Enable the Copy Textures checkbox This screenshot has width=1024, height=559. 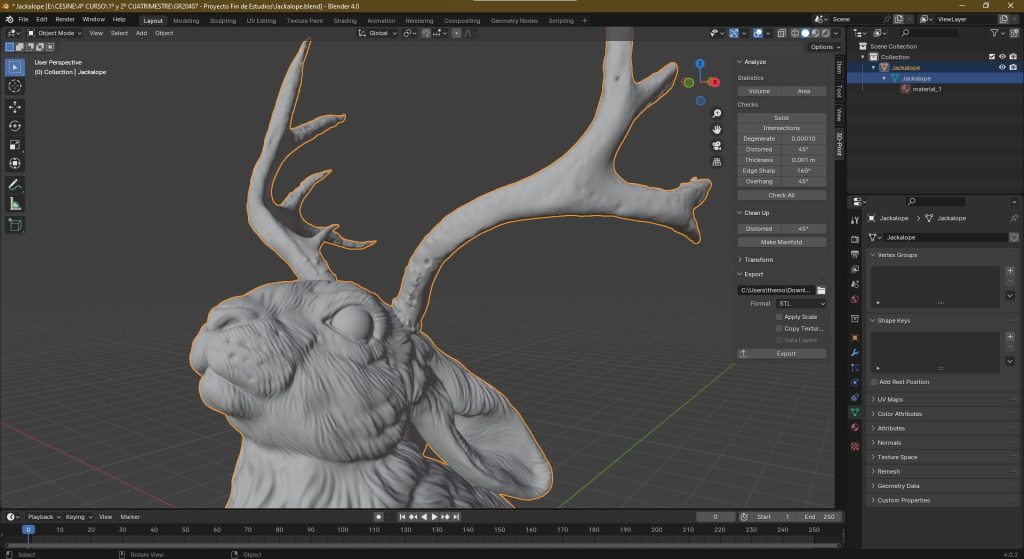(x=780, y=328)
